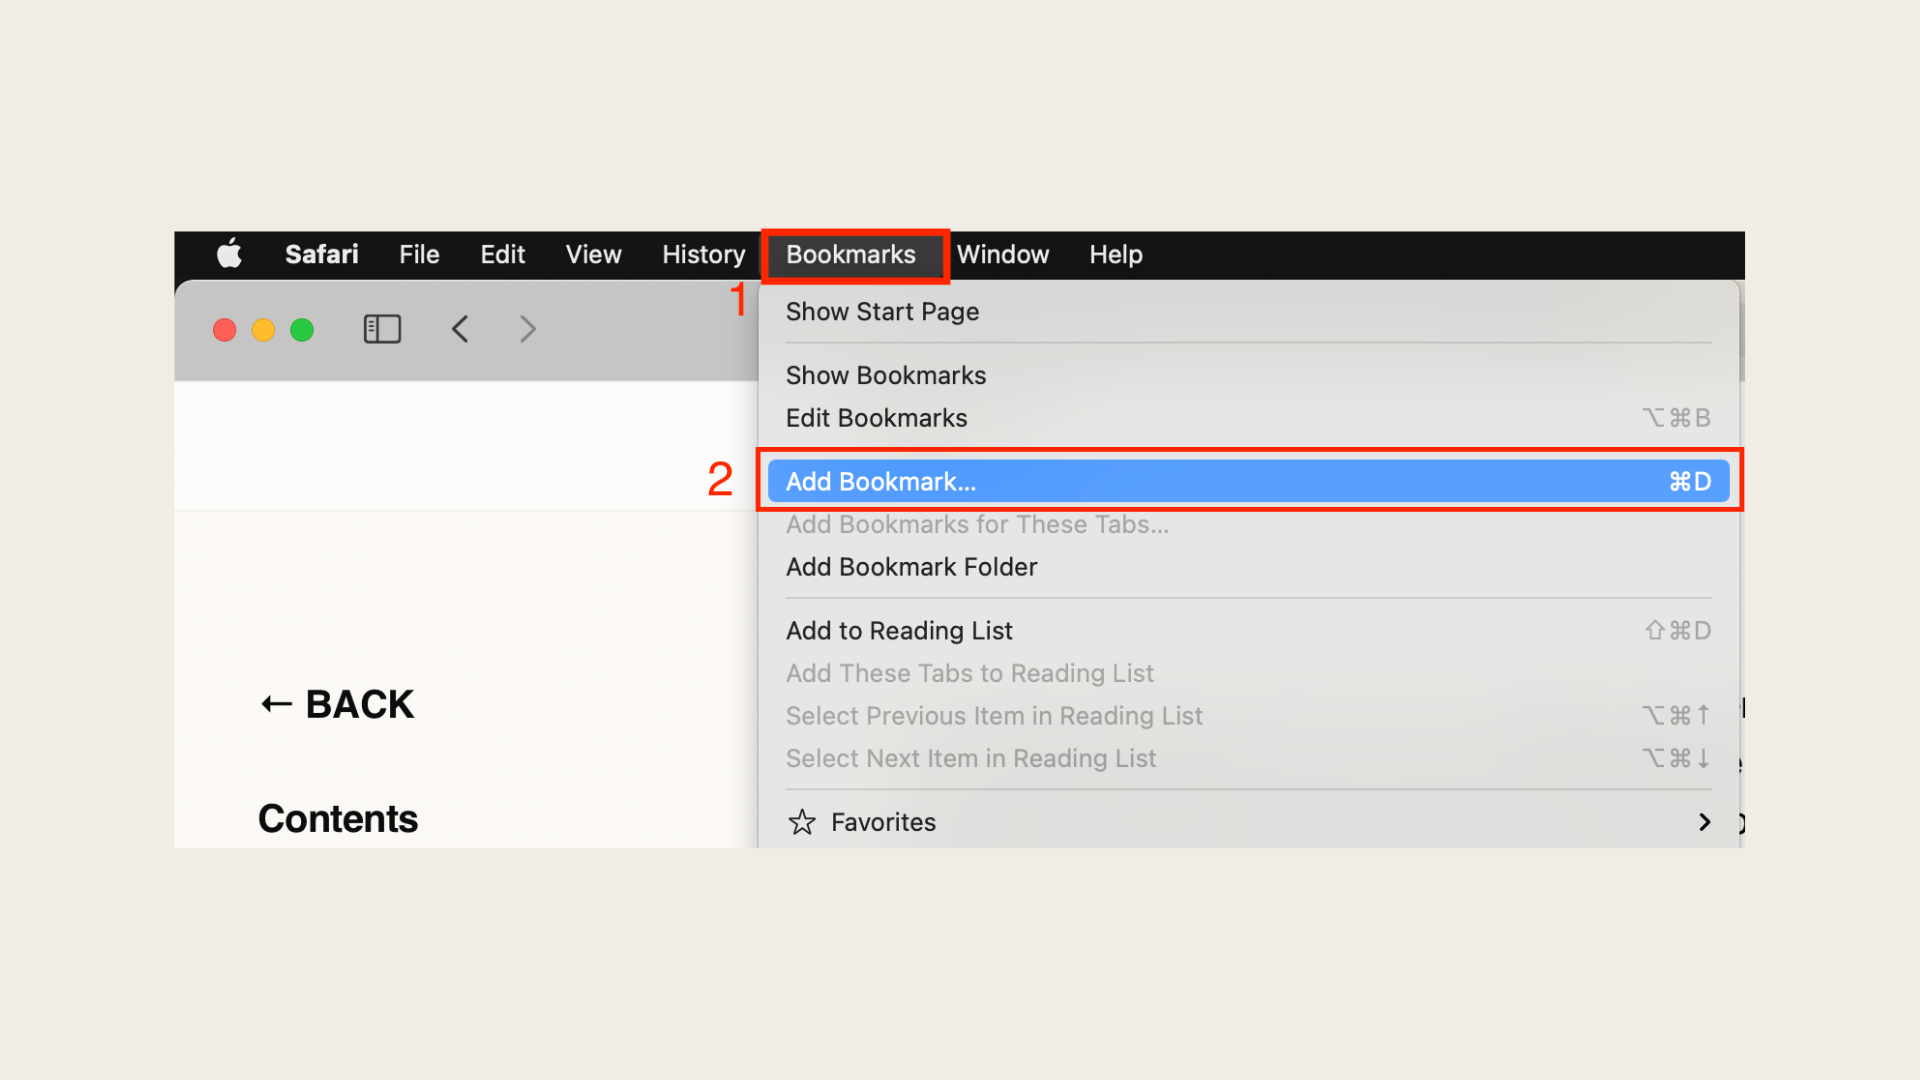Select Previous Item in Reading List entry

click(x=1248, y=716)
